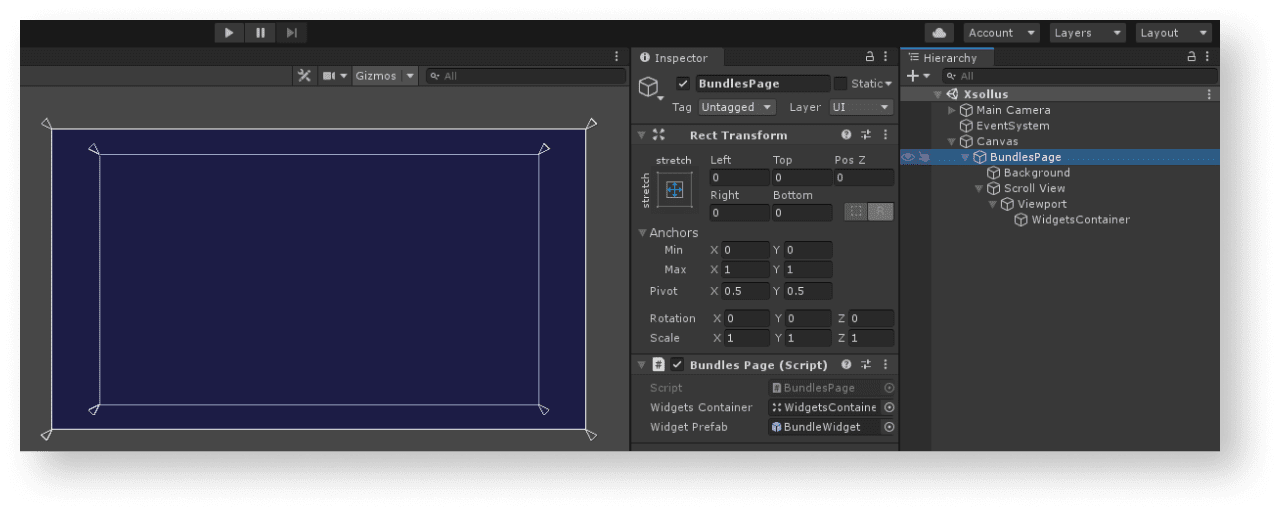Enable the Static checkbox
Viewport: 1280px width, 512px height.
point(840,84)
